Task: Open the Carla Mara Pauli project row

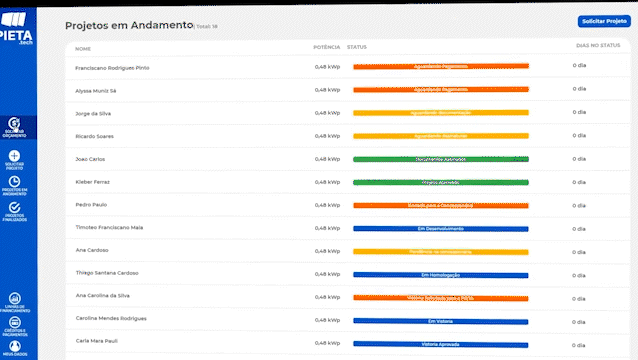Action: (348, 342)
